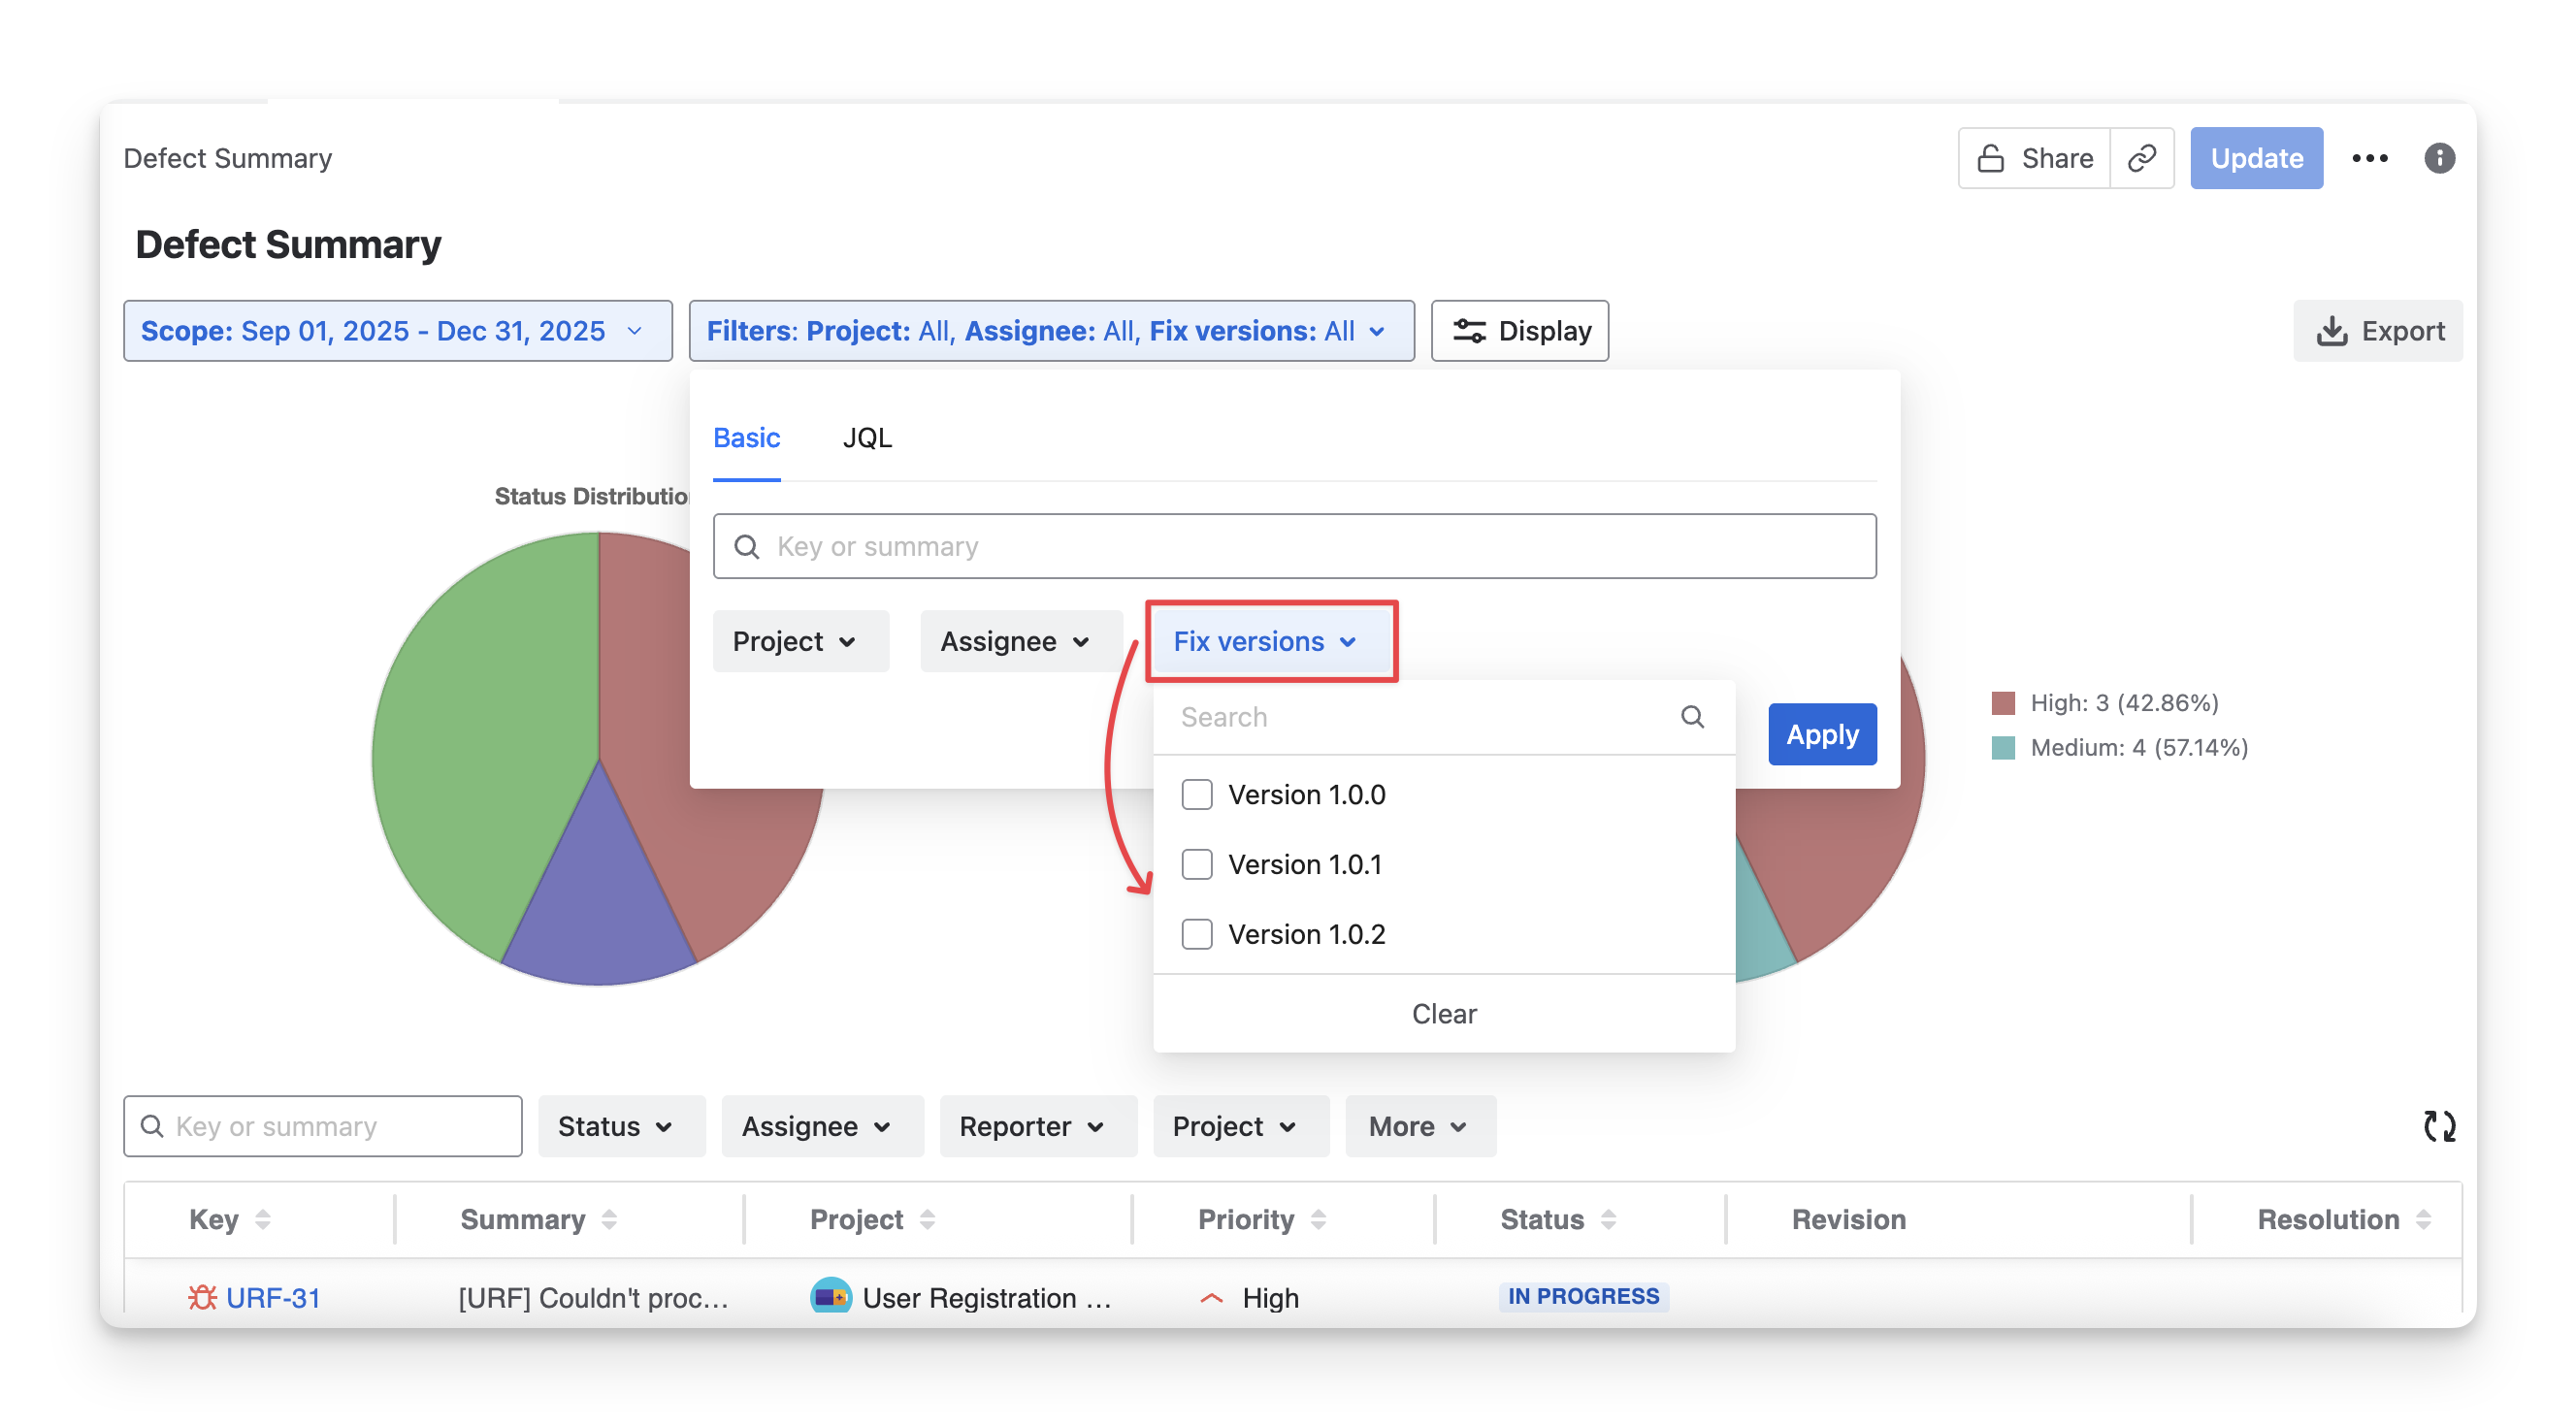Sort table by Priority column arrows
Screen dimensions: 2576x1427
[1318, 1219]
